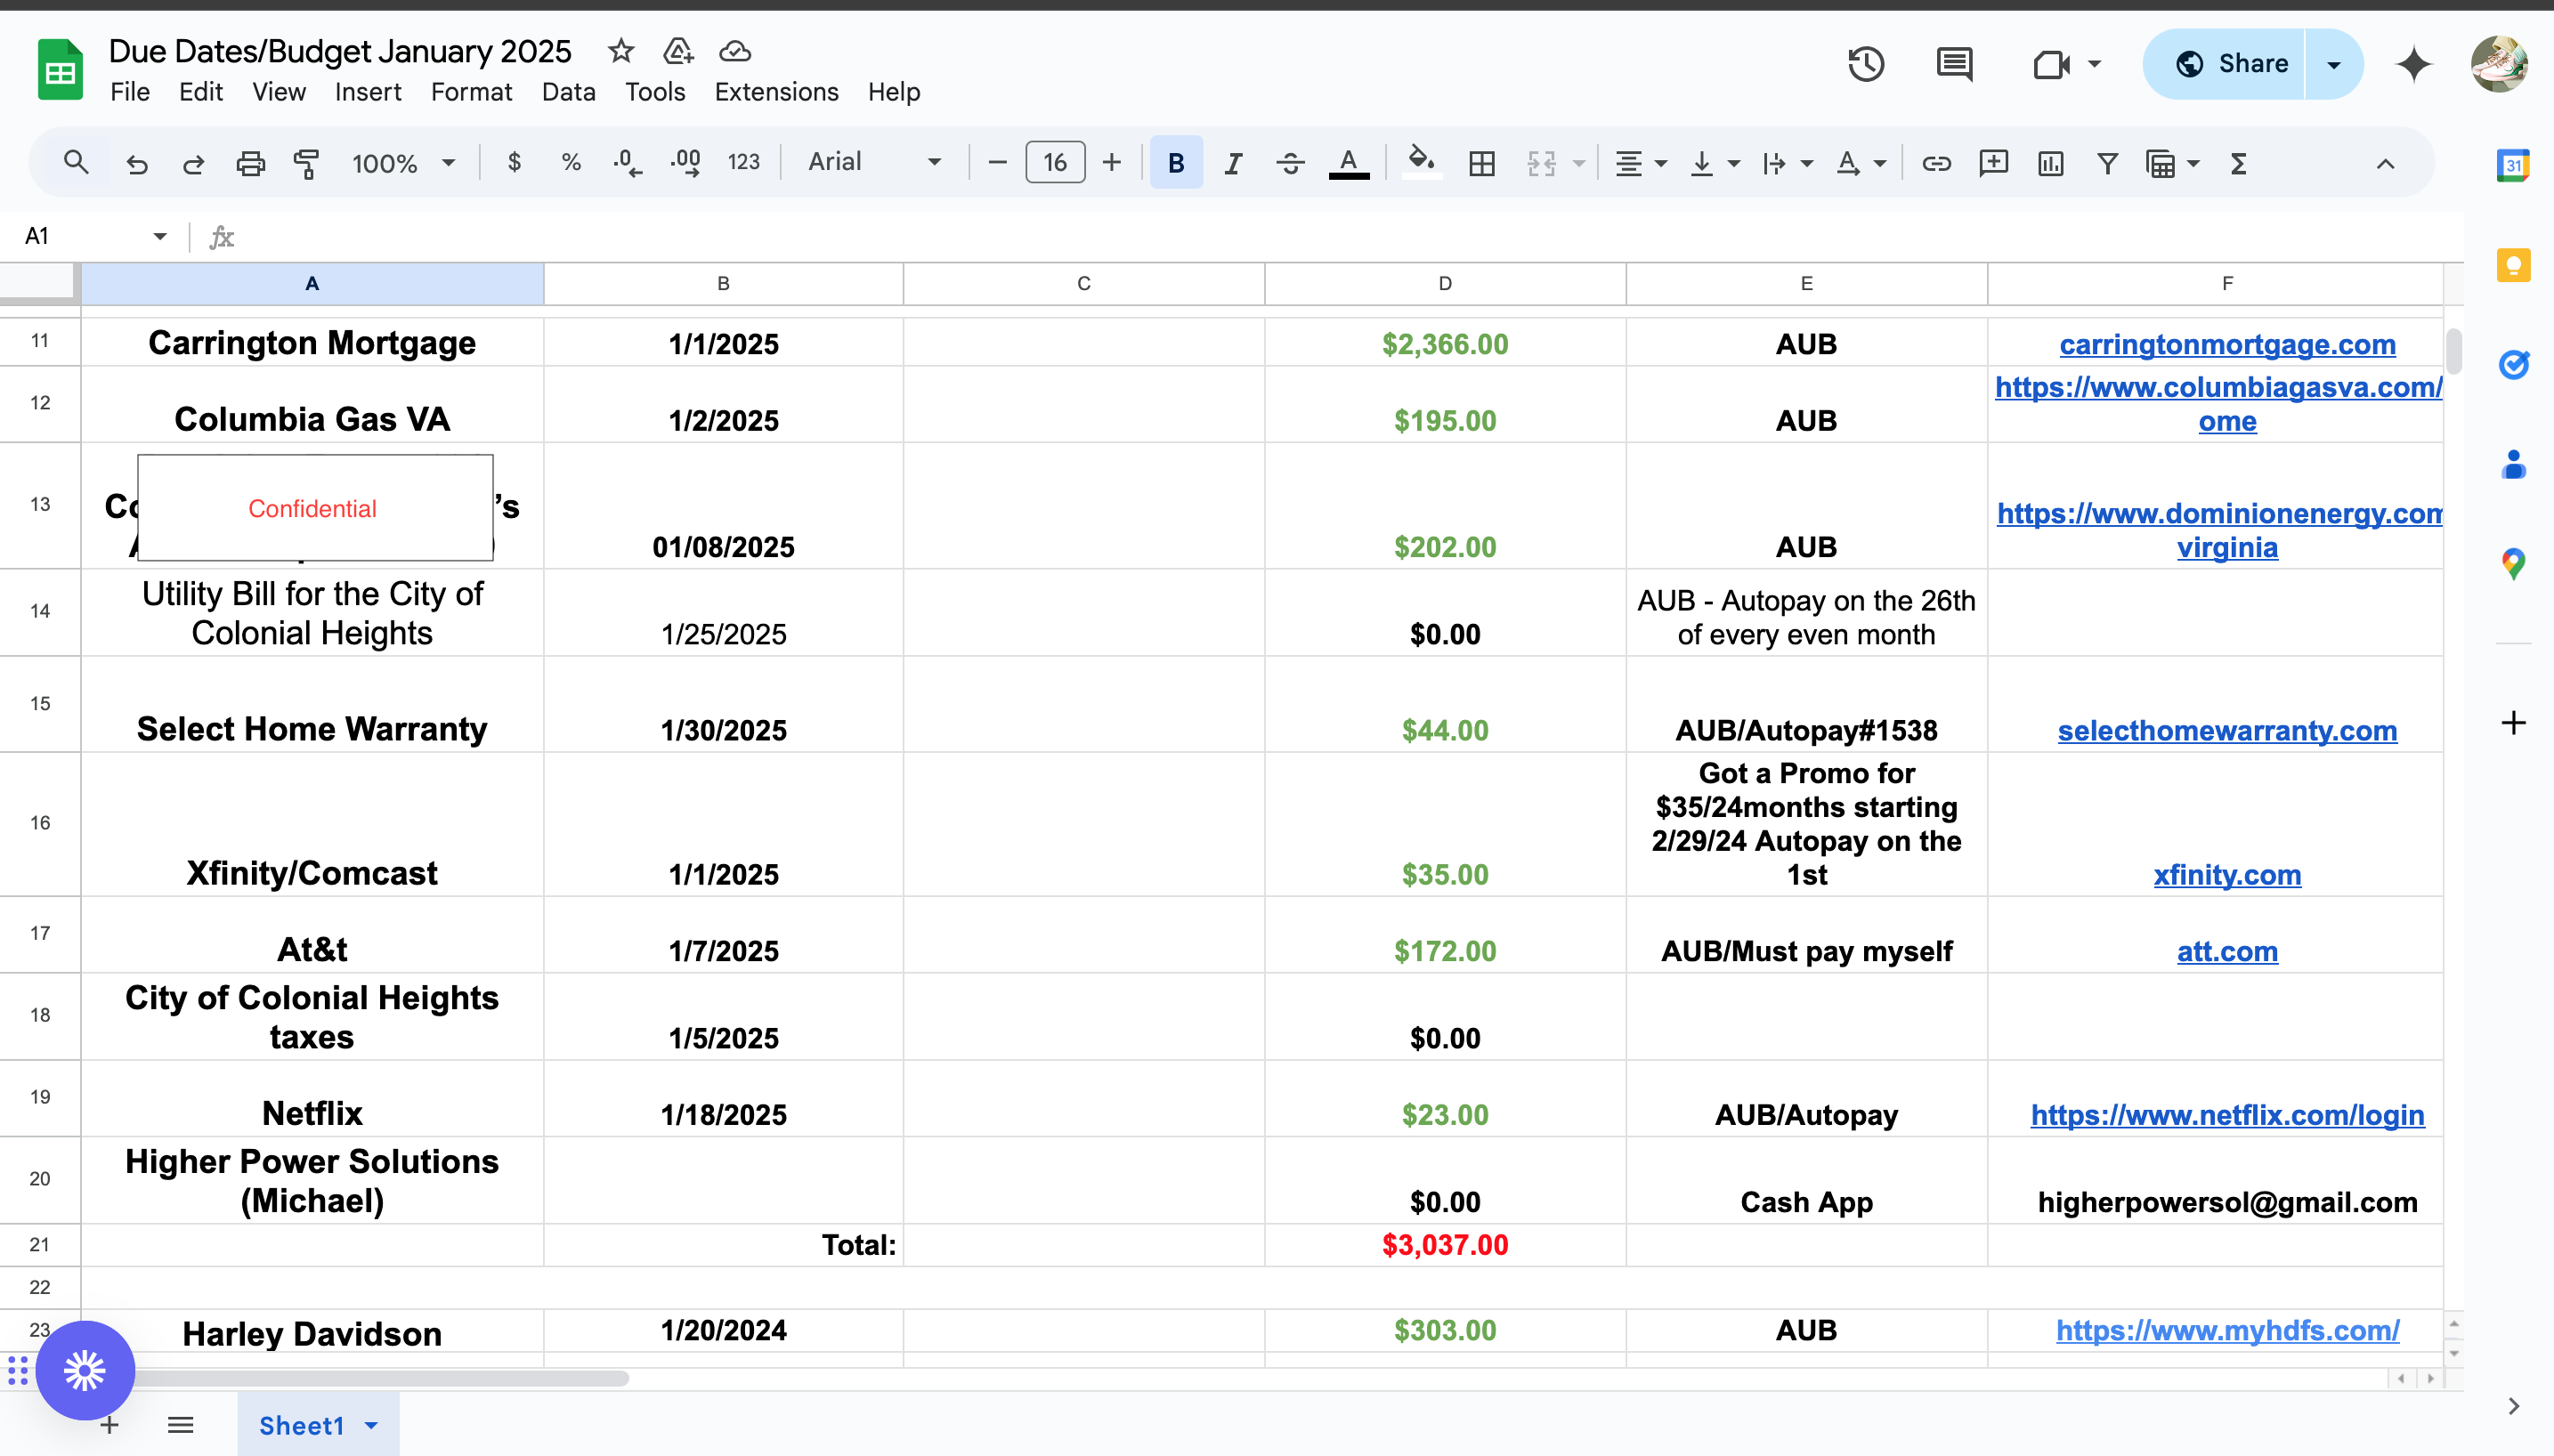2554x1456 pixels.
Task: Click the create filter funnel icon
Action: tap(2107, 163)
